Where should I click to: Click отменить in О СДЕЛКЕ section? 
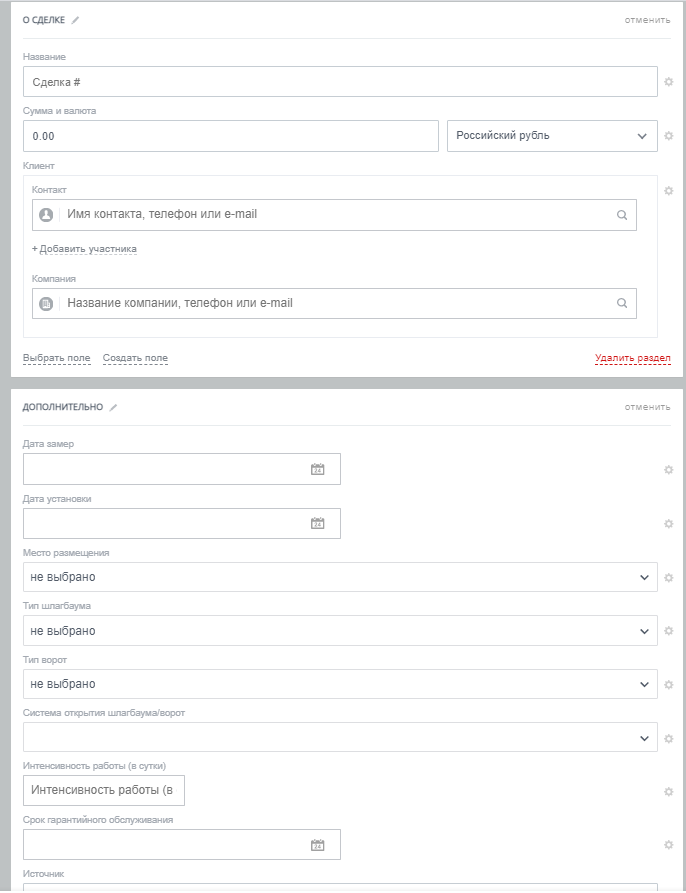pos(647,20)
